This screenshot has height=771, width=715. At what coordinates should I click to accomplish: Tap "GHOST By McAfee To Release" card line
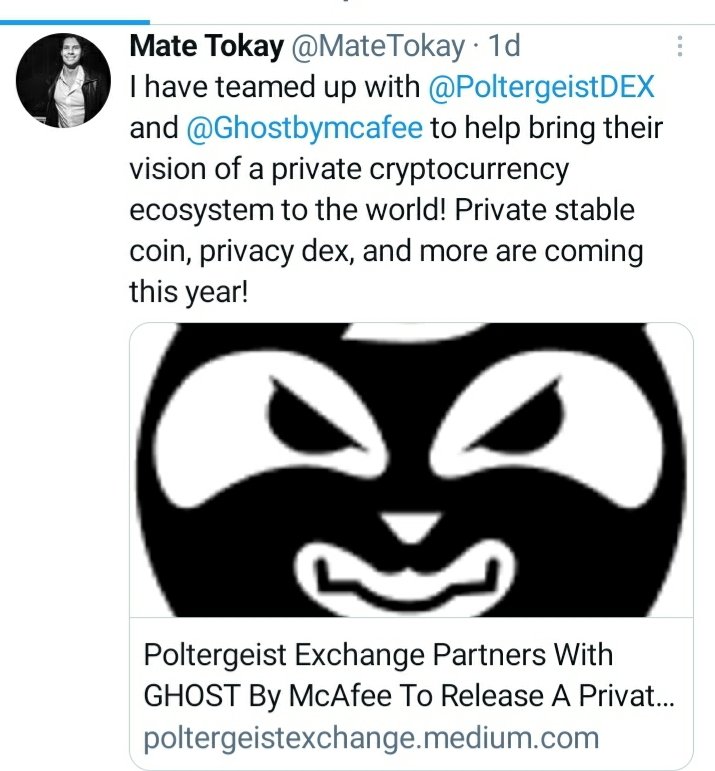(x=409, y=695)
